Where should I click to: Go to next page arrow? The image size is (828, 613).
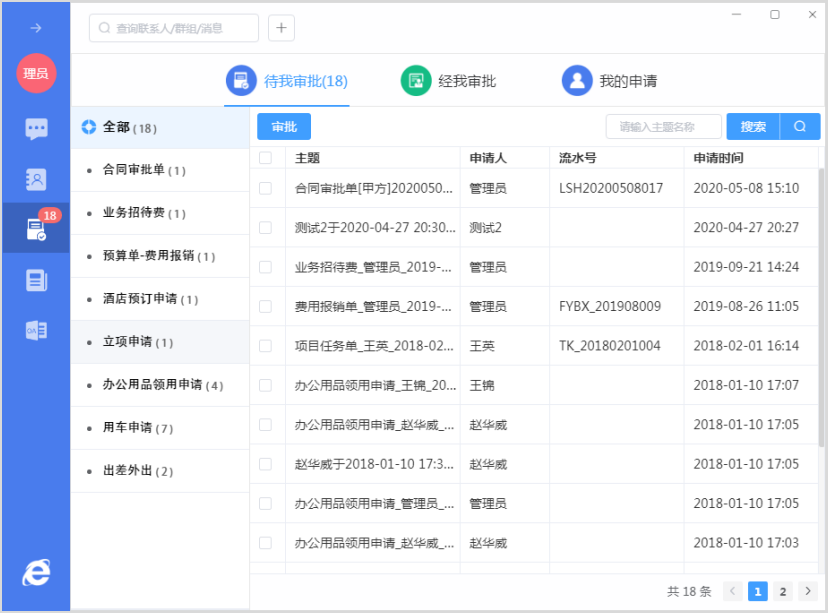[x=808, y=592]
